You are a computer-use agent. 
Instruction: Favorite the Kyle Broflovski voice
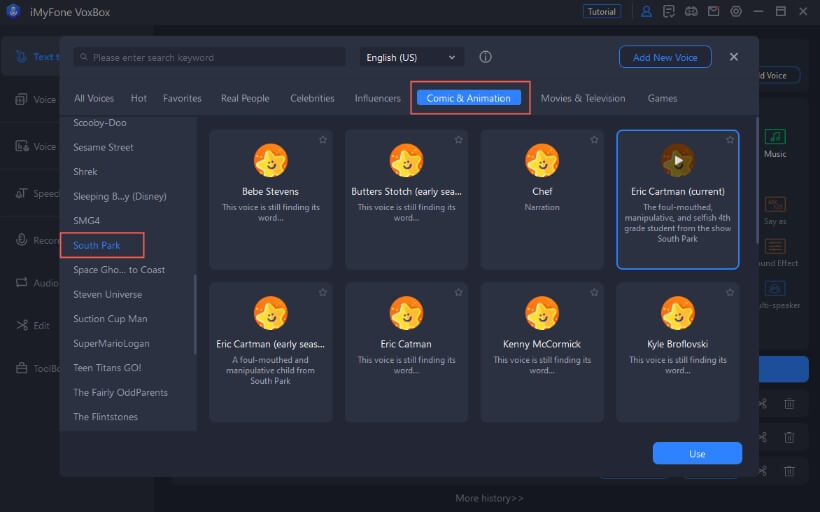[x=730, y=292]
